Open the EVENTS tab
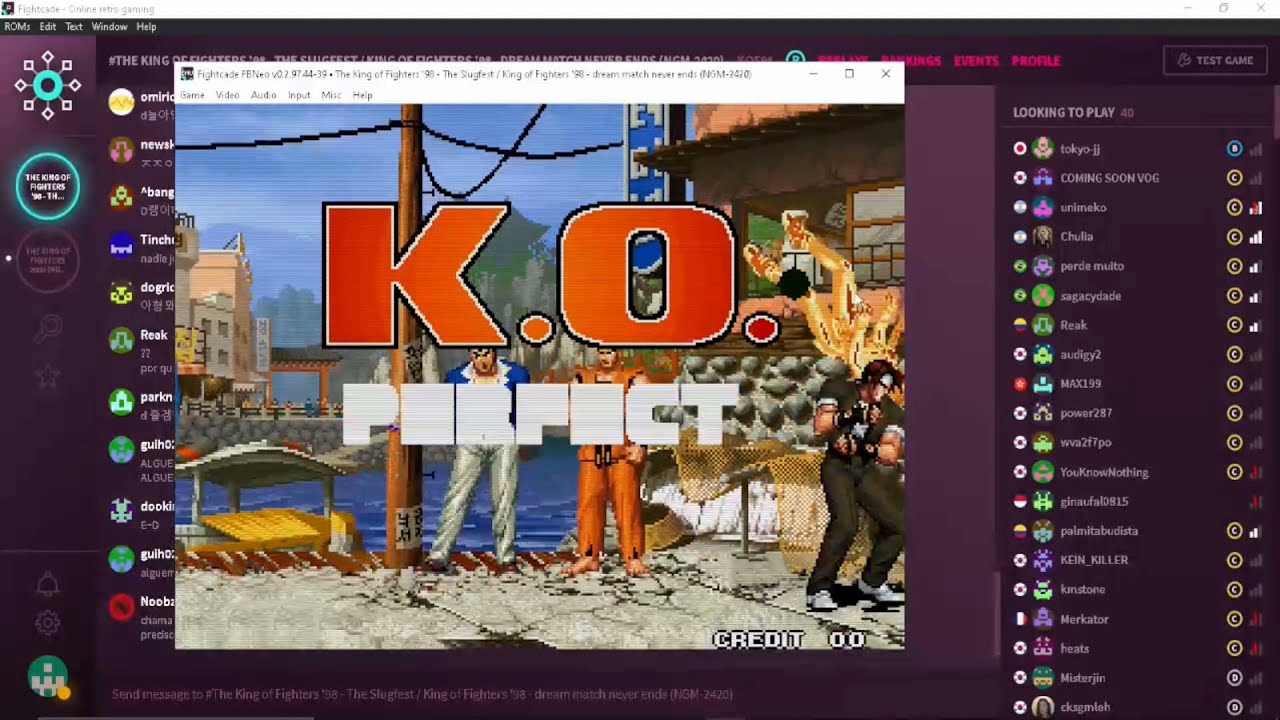The width and height of the screenshot is (1280, 720). coord(976,60)
